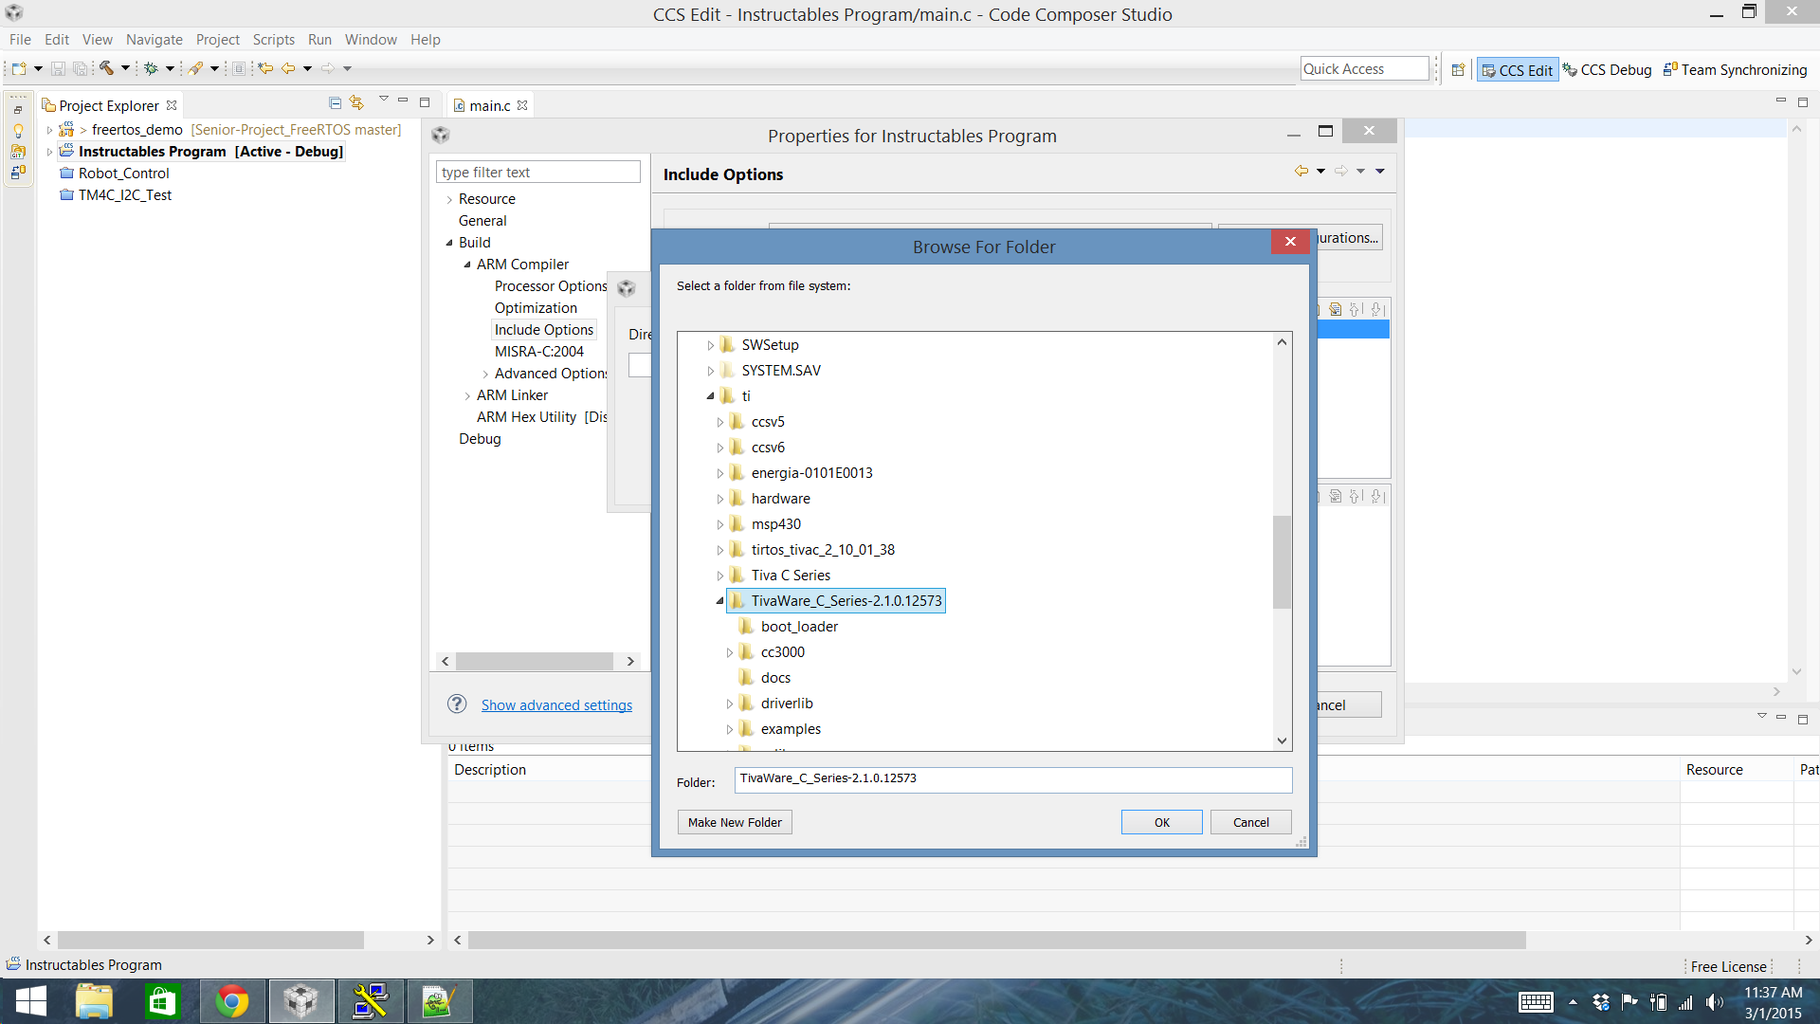The image size is (1820, 1024).
Task: Open the perspective picker icon beside Quick Access
Action: (x=1457, y=69)
